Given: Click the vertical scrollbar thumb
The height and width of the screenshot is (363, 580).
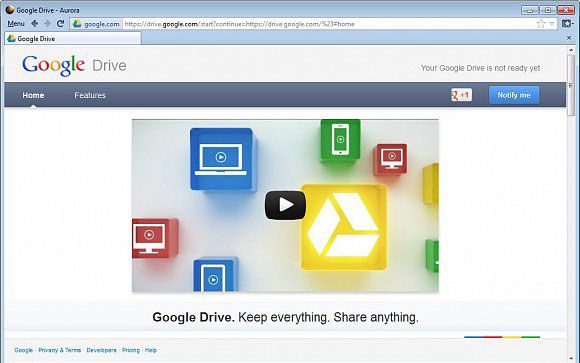Looking at the screenshot, I should [x=571, y=85].
